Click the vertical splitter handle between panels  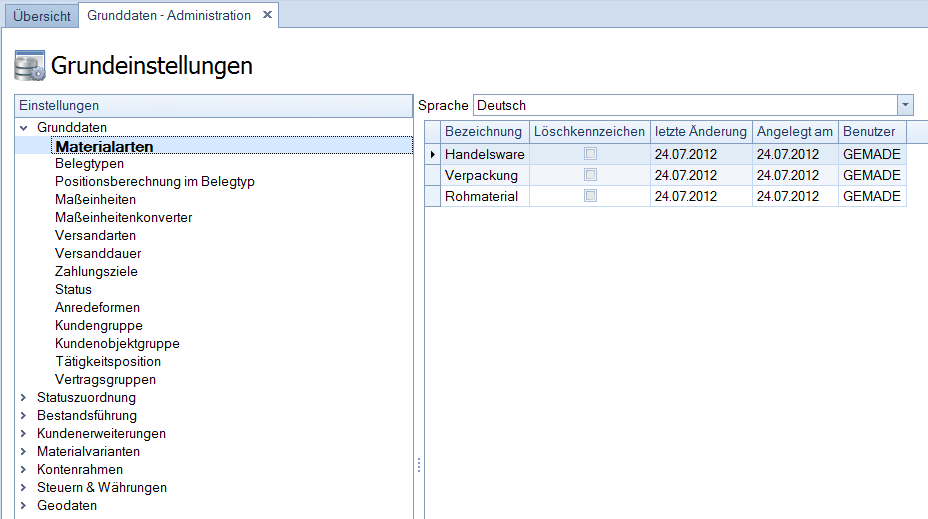click(419, 465)
